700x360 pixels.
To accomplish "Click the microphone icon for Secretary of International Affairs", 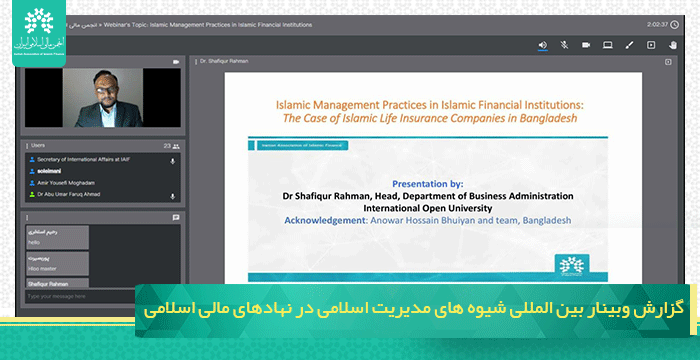I will [x=172, y=161].
